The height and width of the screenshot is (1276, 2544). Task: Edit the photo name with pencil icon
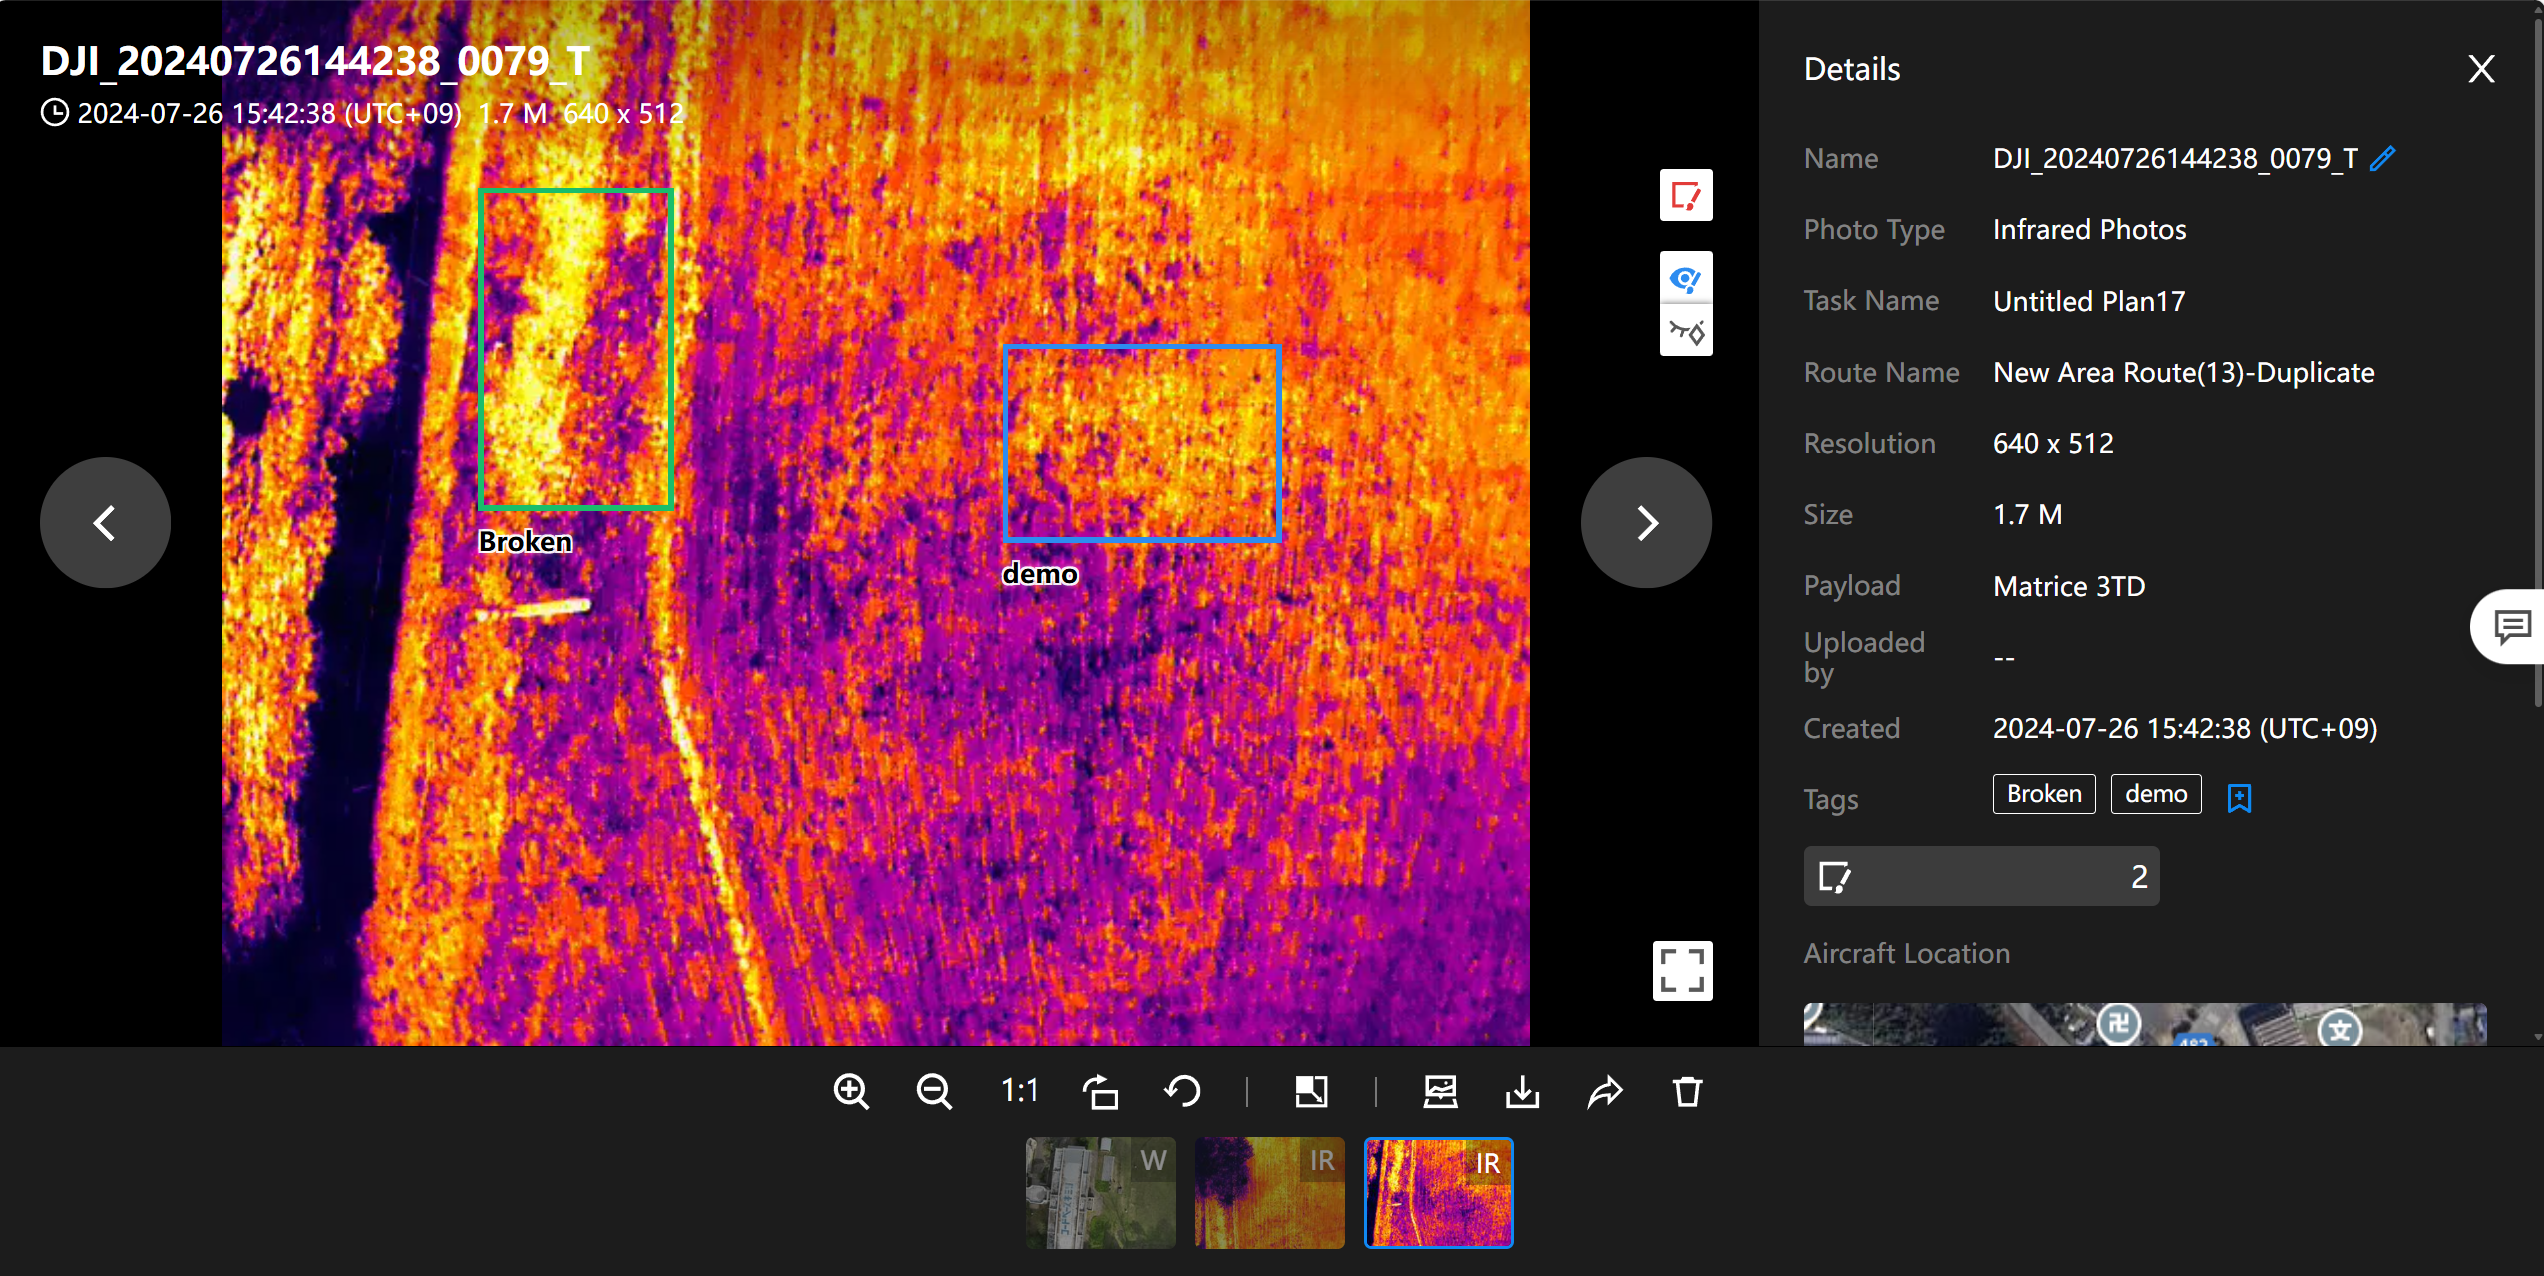coord(2383,158)
